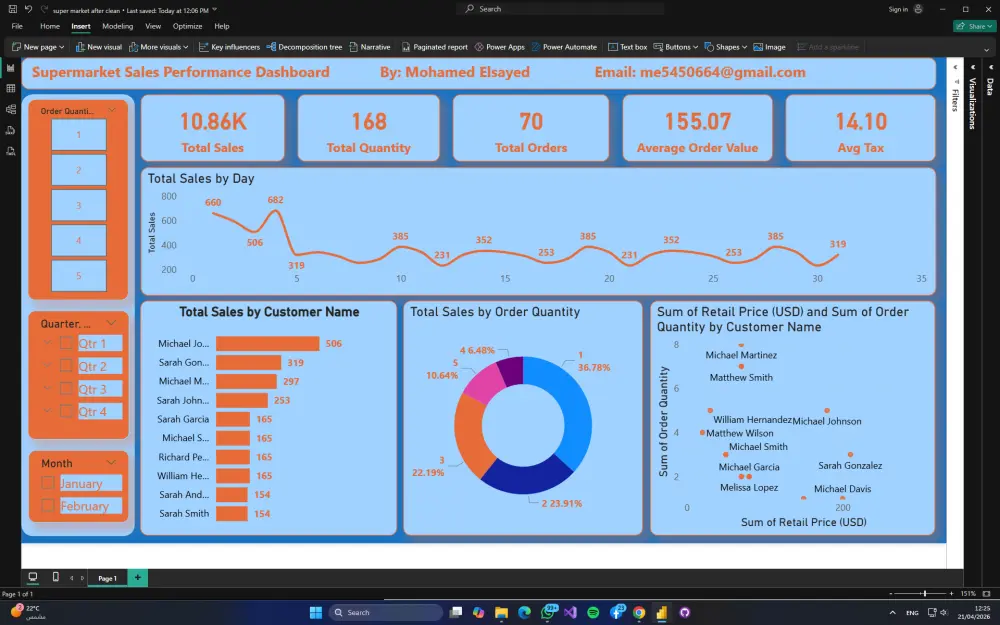
Task: Add a new page with plus button
Action: (137, 578)
